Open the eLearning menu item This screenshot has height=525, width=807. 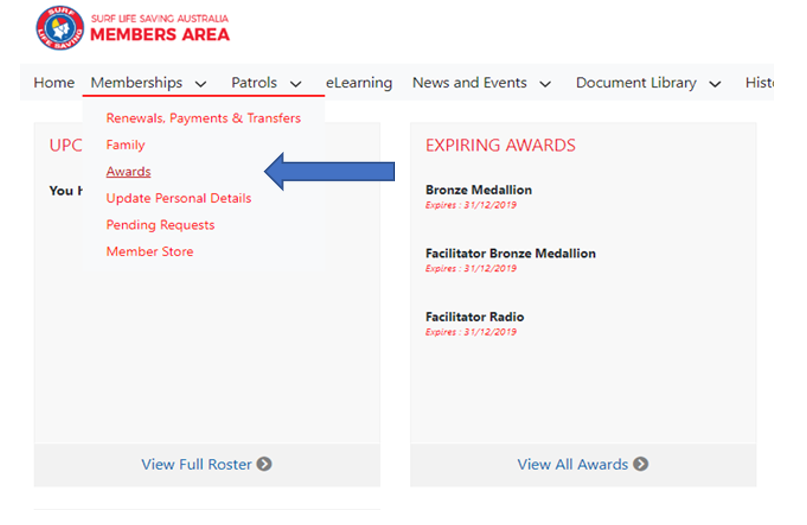(359, 83)
